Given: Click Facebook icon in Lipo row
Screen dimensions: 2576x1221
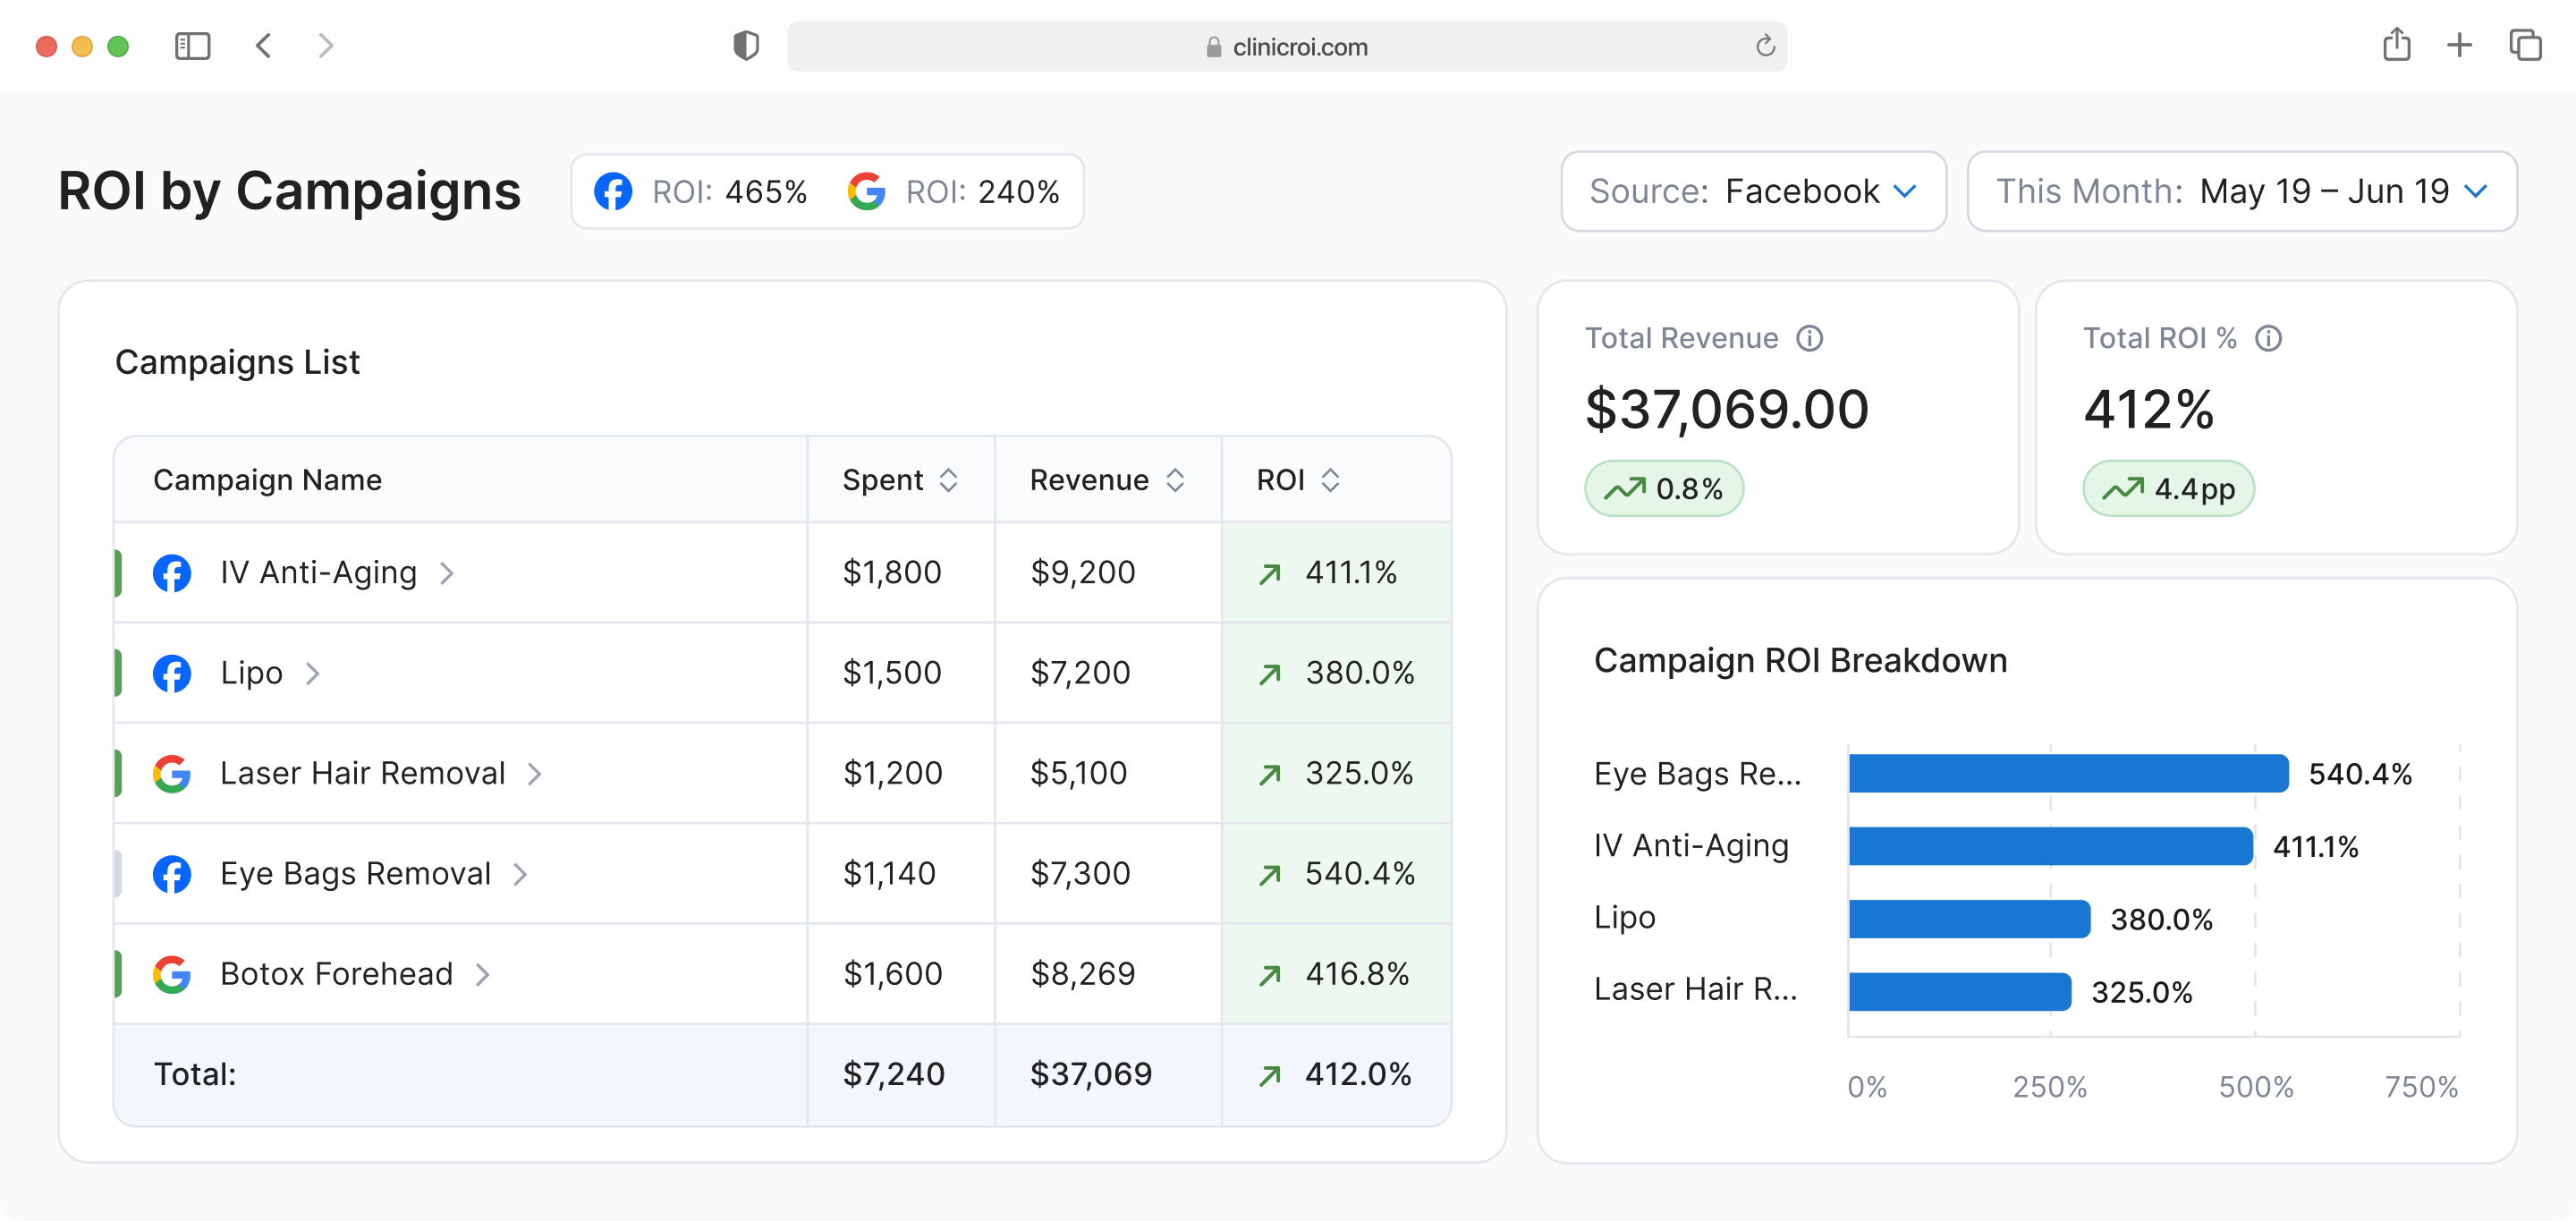Looking at the screenshot, I should 172,673.
